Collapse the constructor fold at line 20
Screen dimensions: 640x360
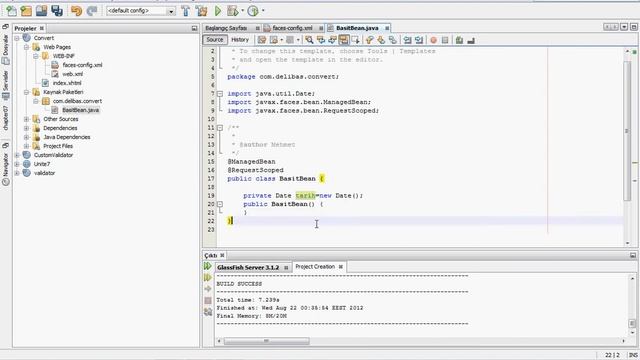pyautogui.click(x=220, y=204)
